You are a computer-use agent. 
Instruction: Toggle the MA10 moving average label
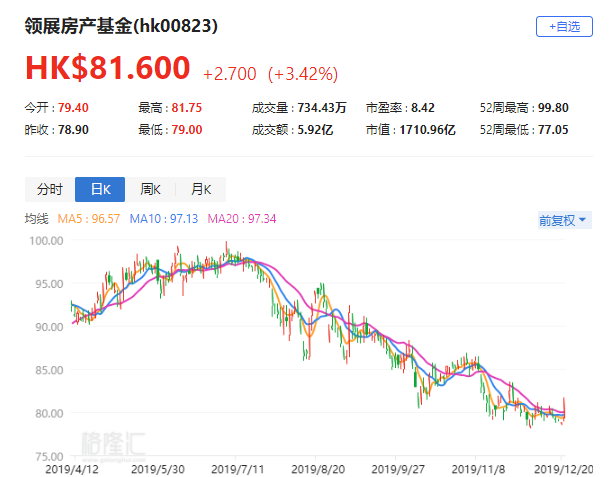tap(181, 219)
